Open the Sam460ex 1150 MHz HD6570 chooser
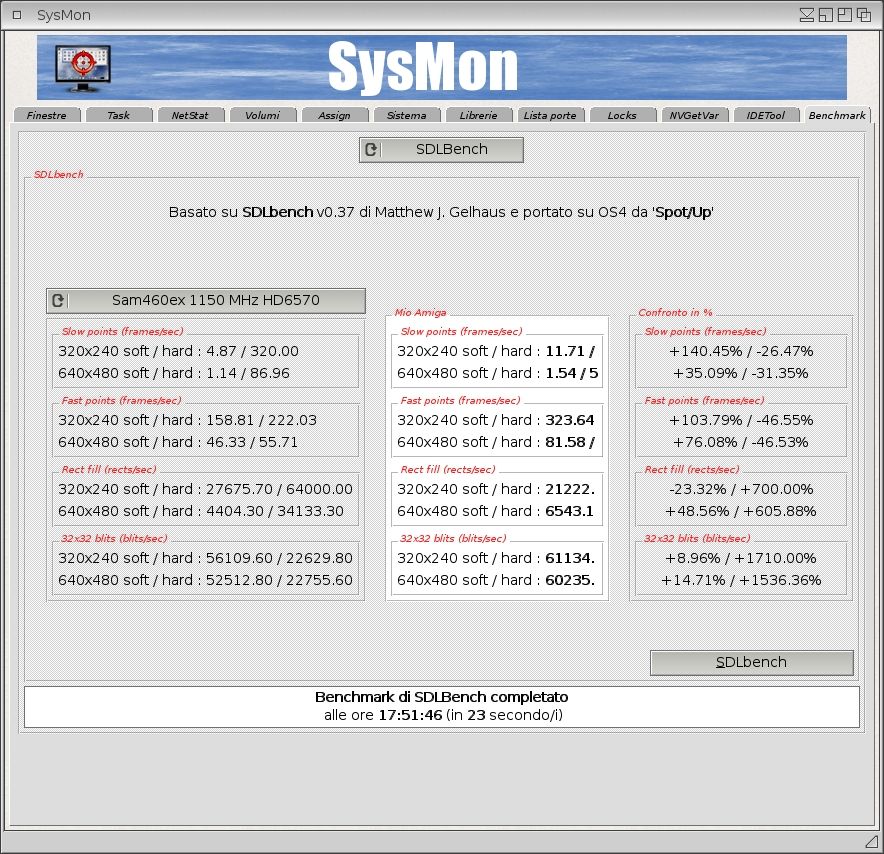884x854 pixels. (205, 300)
